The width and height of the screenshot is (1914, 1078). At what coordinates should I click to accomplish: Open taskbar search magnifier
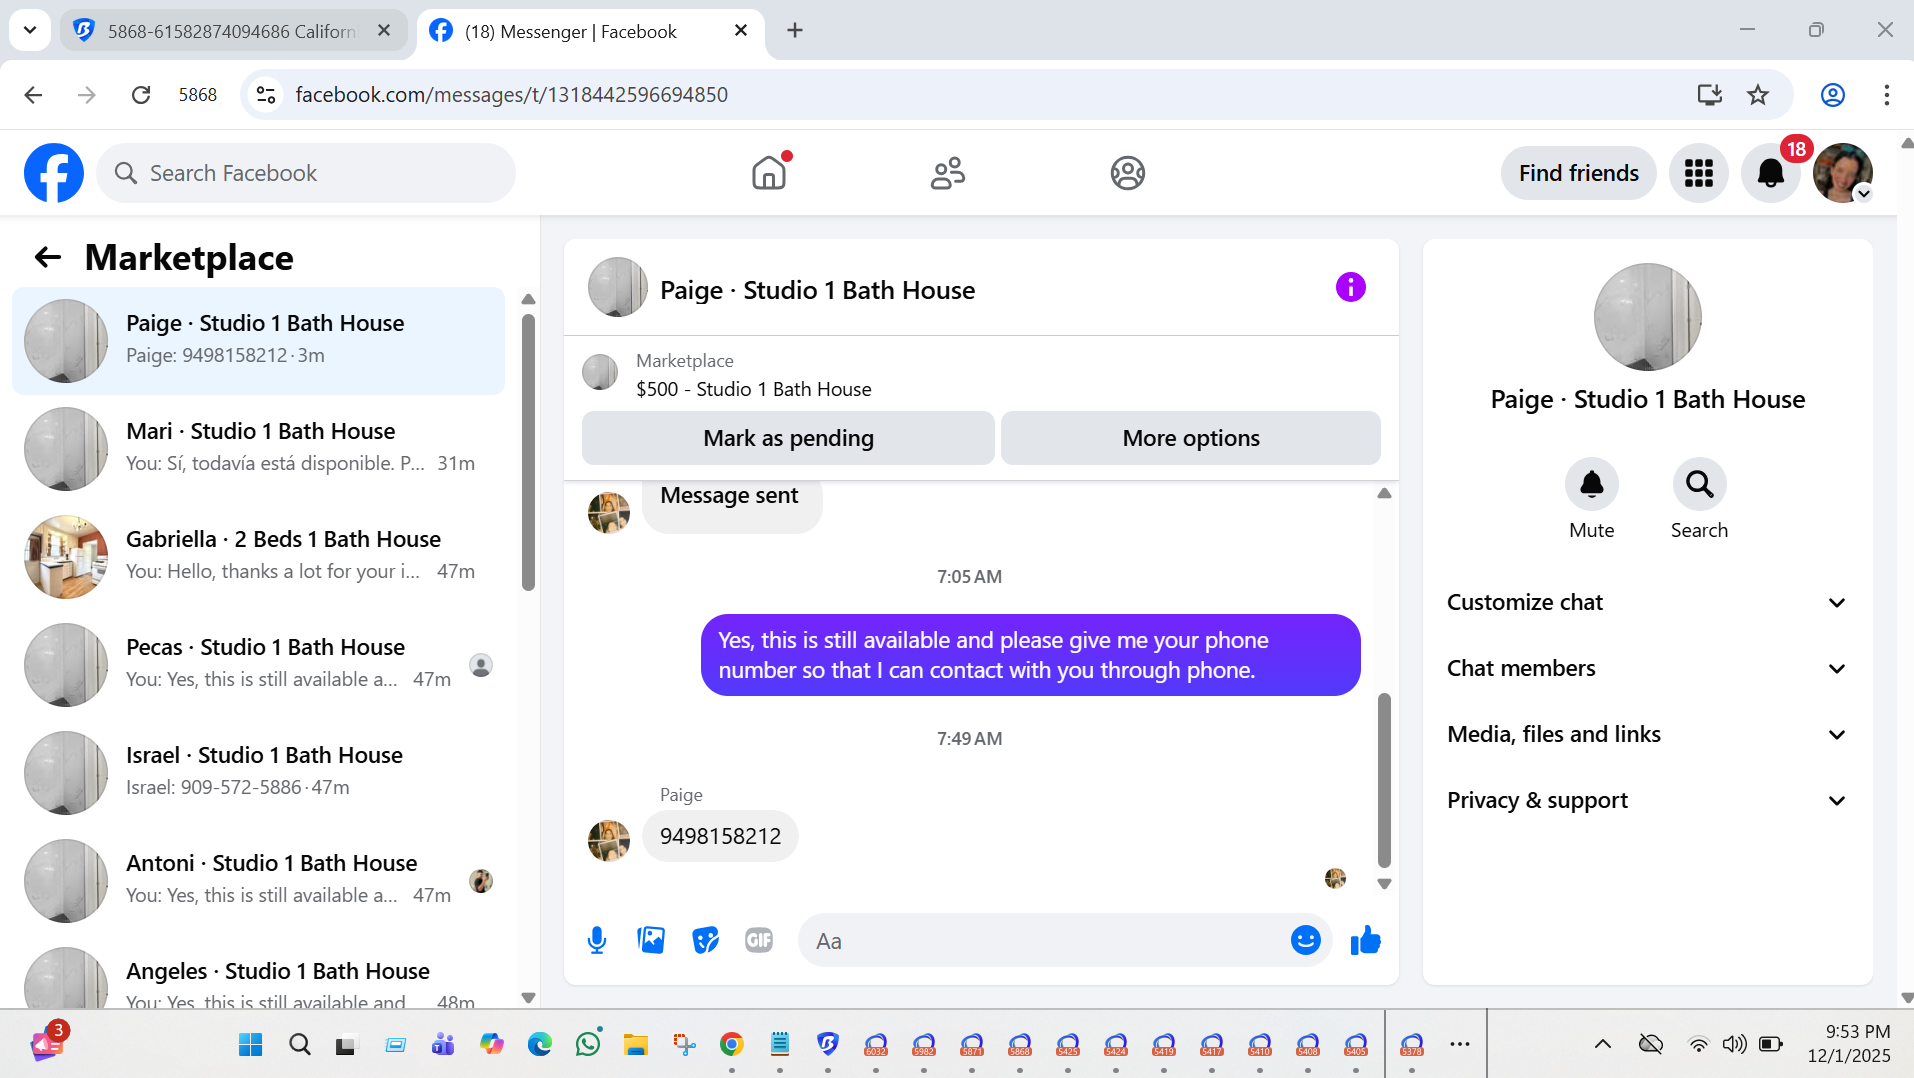click(299, 1044)
